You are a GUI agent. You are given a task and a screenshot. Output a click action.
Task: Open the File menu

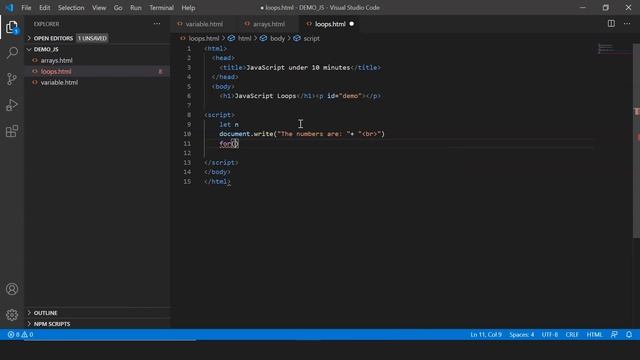click(26, 8)
